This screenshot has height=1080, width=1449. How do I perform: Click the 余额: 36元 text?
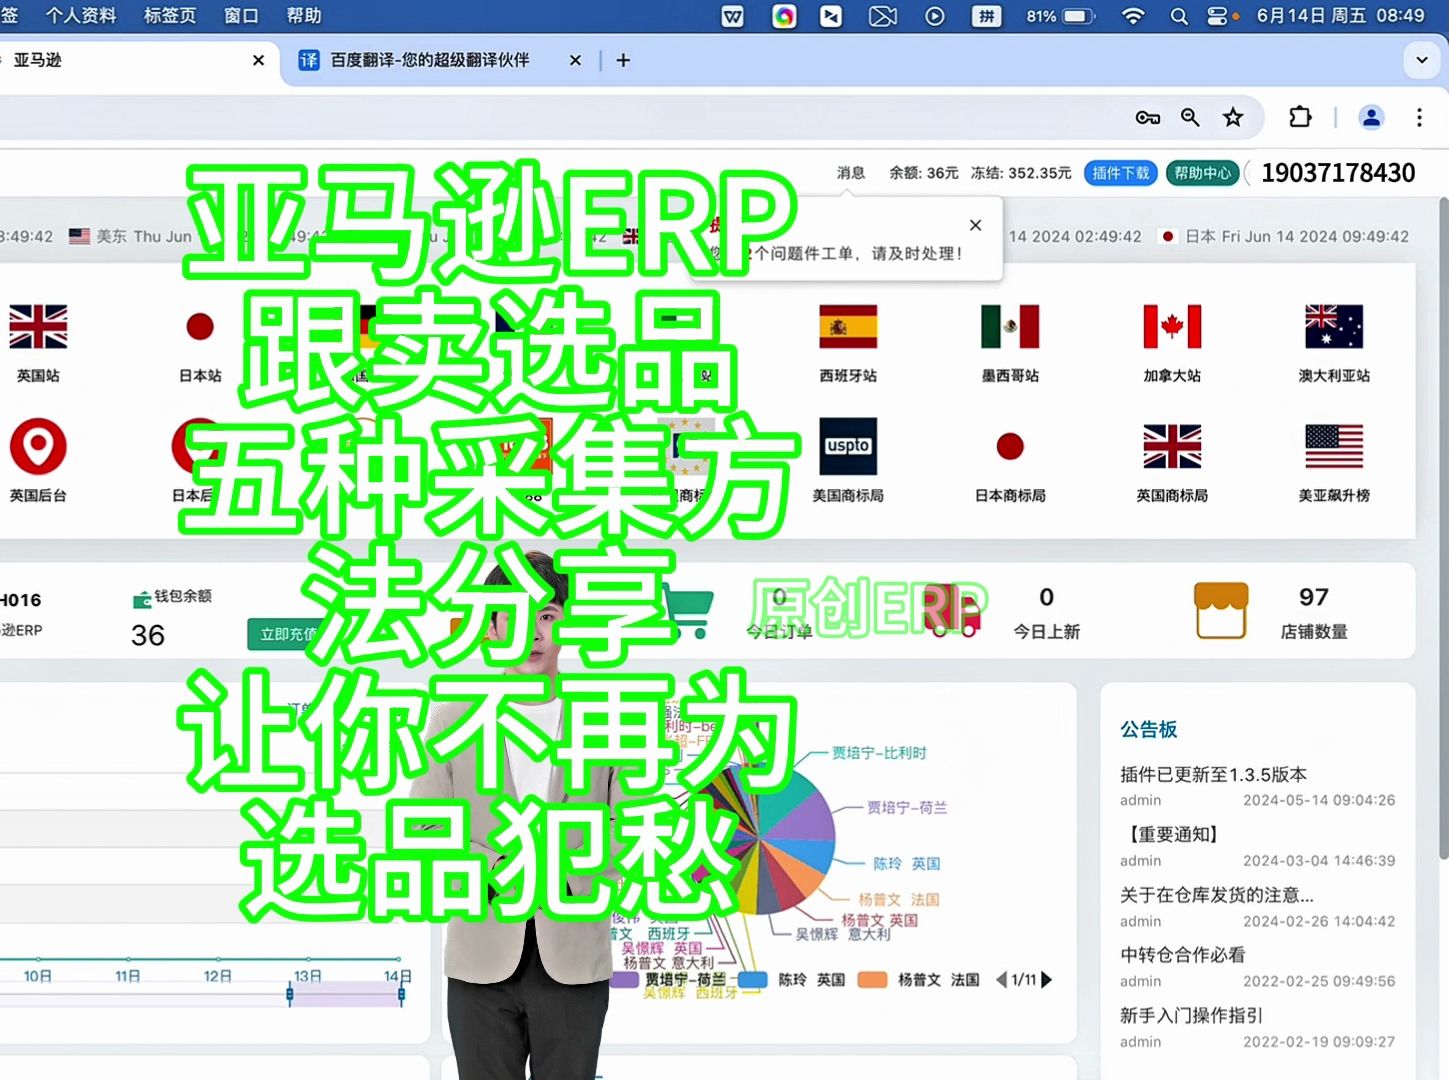tap(923, 173)
